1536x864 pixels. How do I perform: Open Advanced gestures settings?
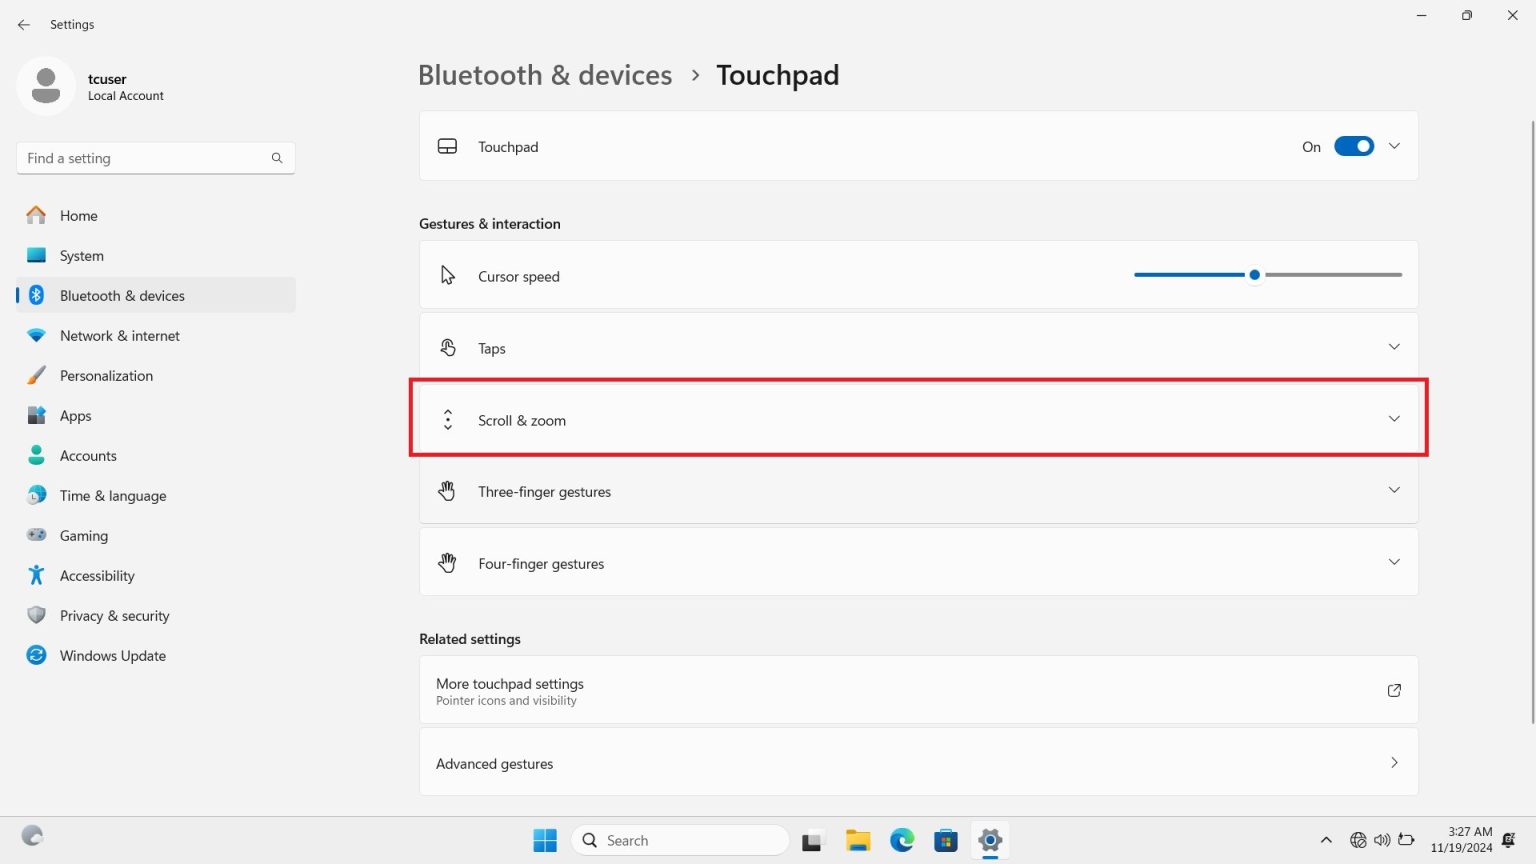(918, 762)
